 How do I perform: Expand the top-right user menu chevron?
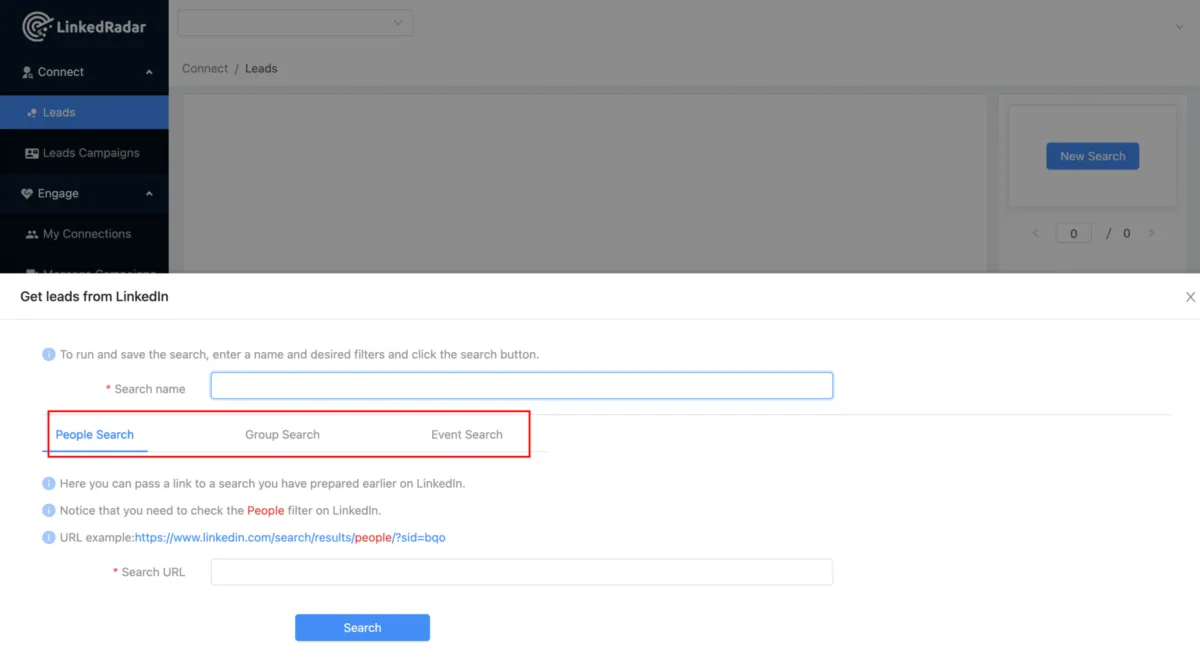coord(1180,27)
